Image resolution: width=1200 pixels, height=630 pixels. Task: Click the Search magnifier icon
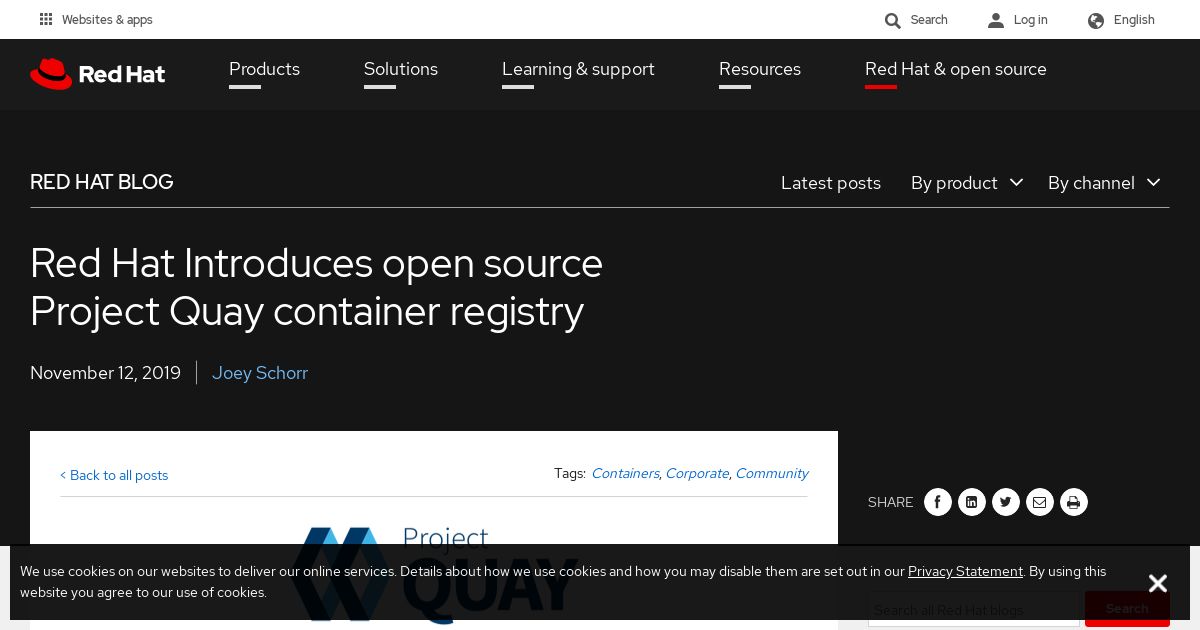pos(893,20)
